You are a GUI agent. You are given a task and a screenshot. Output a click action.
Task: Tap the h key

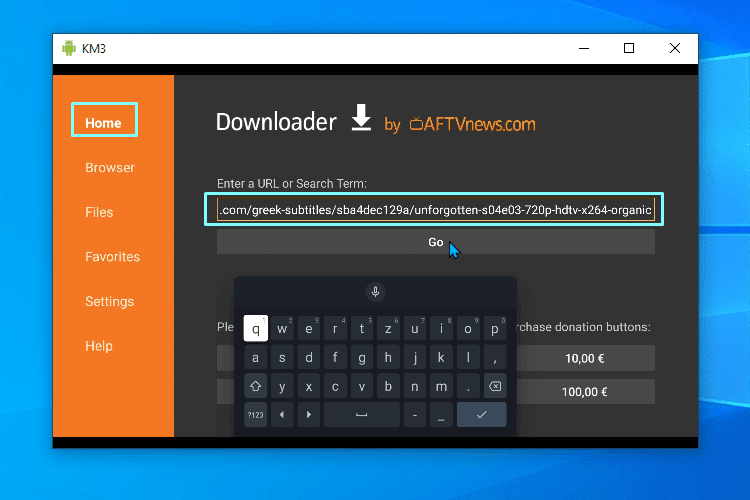[388, 357]
